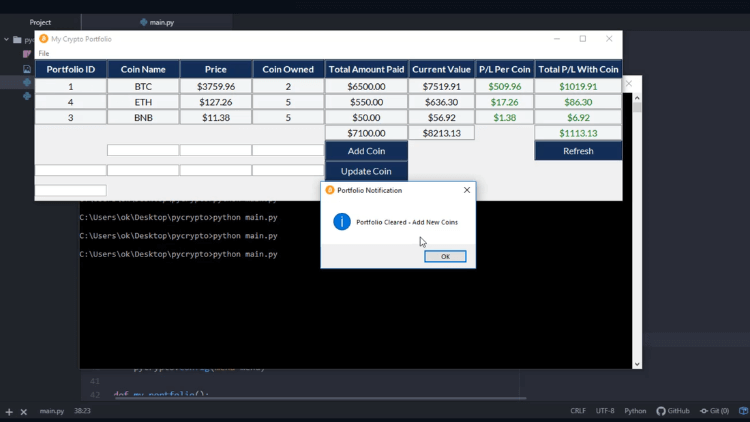Click the $7519.91 current value cell
Viewport: 750px width, 422px height.
pyautogui.click(x=441, y=87)
